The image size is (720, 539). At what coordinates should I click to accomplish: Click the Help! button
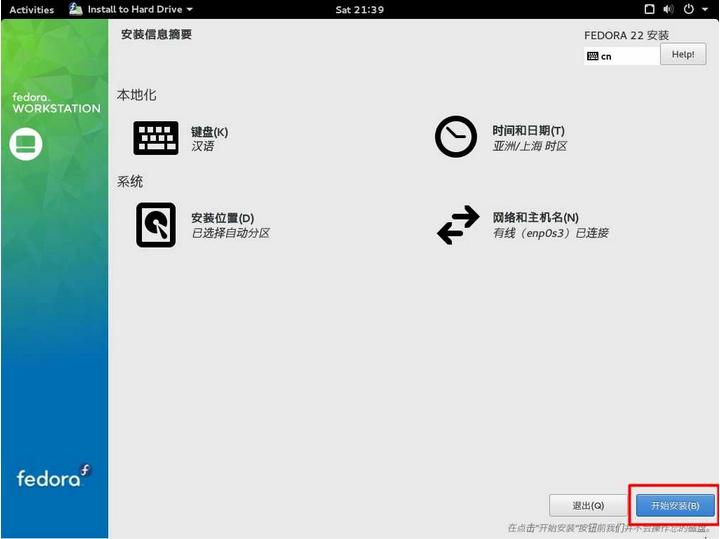(x=683, y=54)
